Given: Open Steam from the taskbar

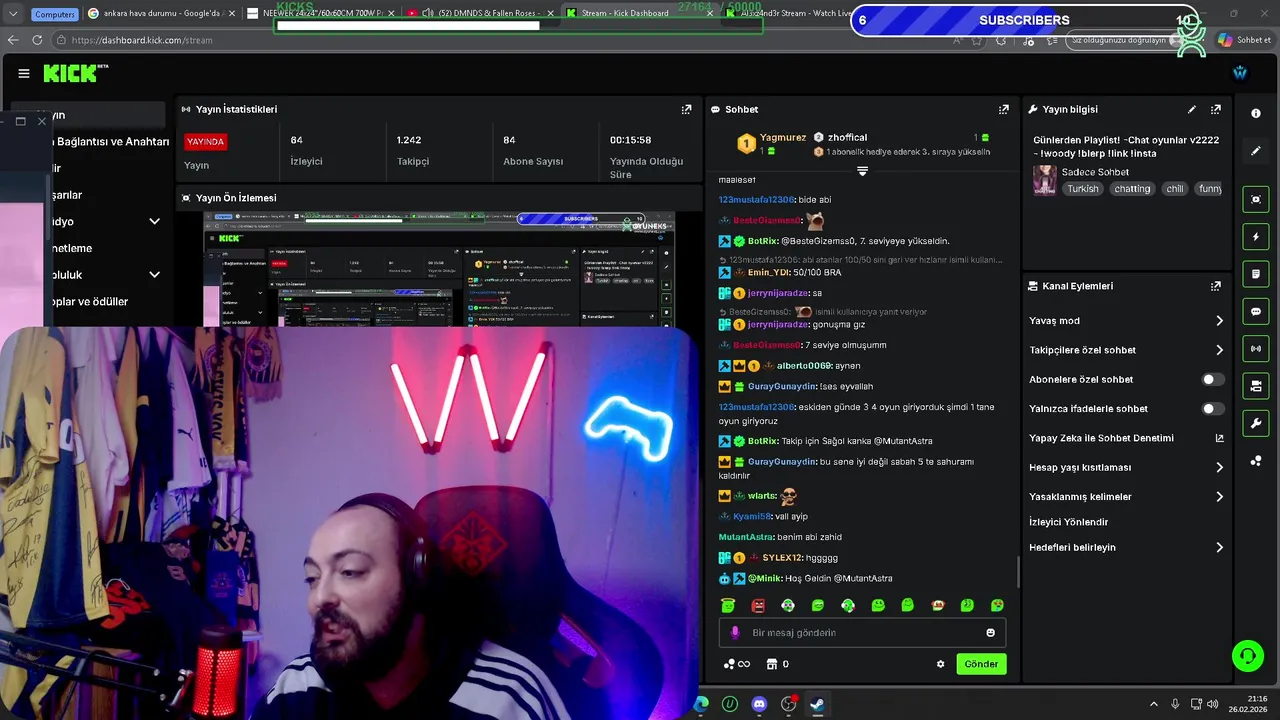Looking at the screenshot, I should tap(817, 704).
